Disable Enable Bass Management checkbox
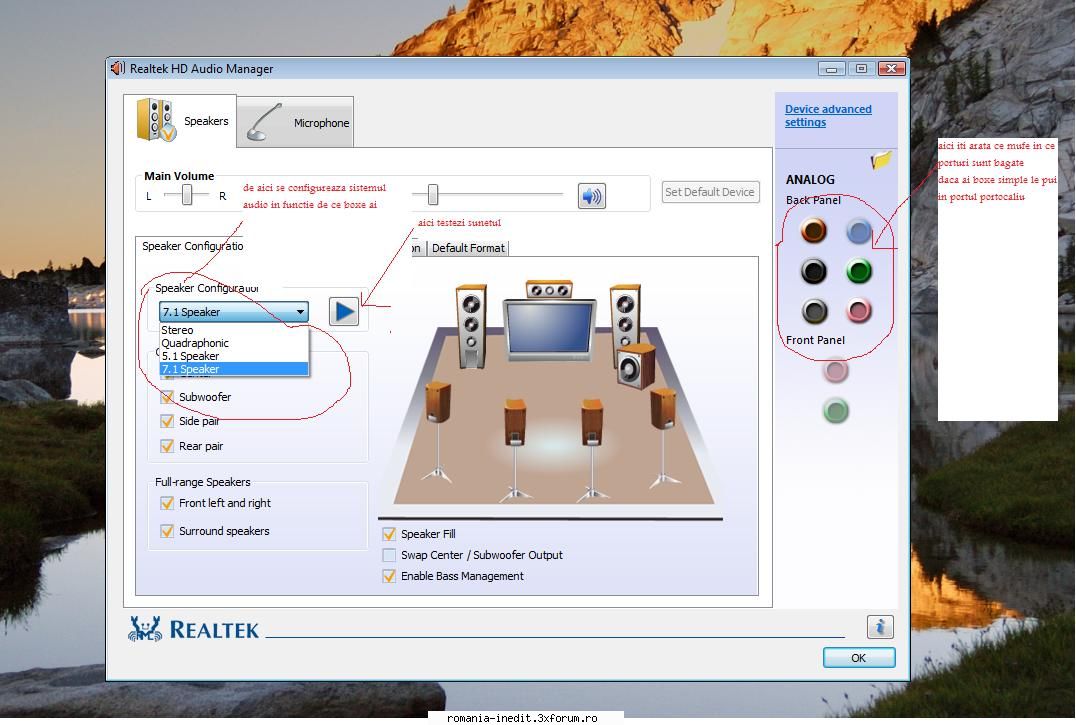This screenshot has height=725, width=1076. pos(389,576)
